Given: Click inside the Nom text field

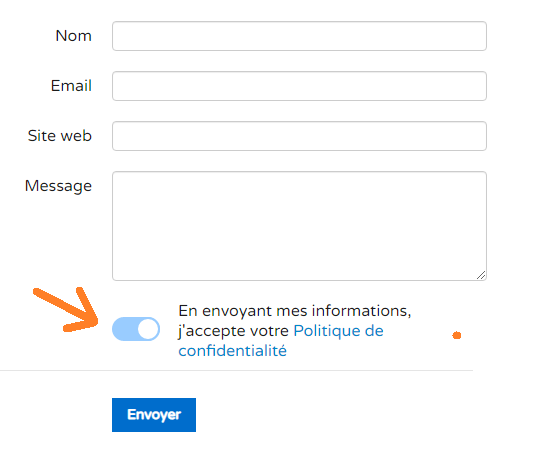Looking at the screenshot, I should click(x=299, y=36).
